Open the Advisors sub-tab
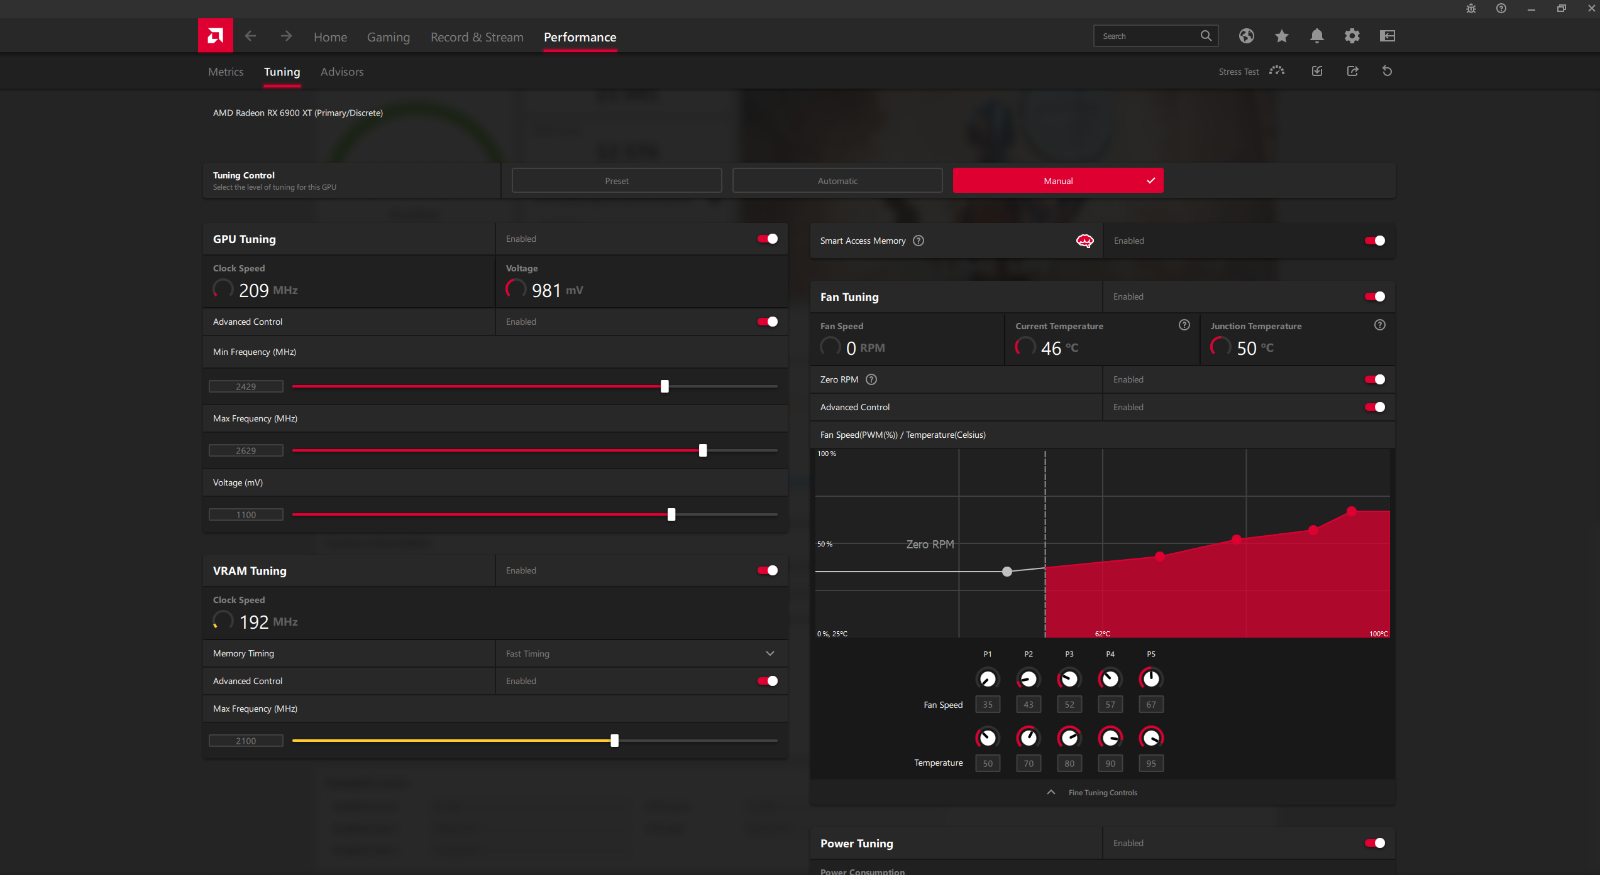Viewport: 1600px width, 875px height. point(342,72)
